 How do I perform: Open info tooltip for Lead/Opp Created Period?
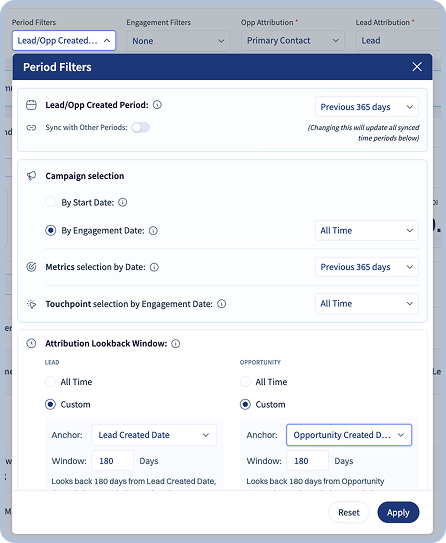157,105
